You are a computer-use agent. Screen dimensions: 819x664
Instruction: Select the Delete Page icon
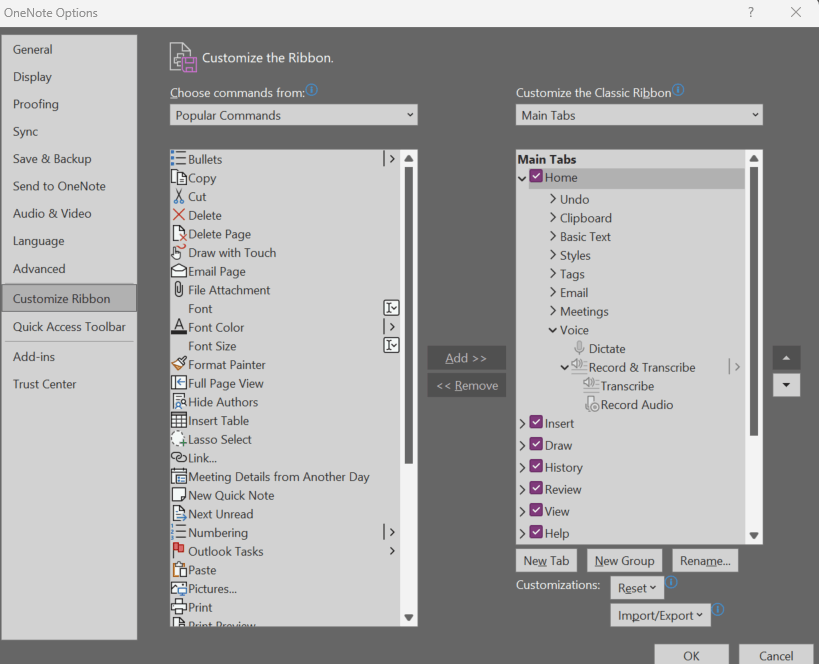click(x=179, y=234)
